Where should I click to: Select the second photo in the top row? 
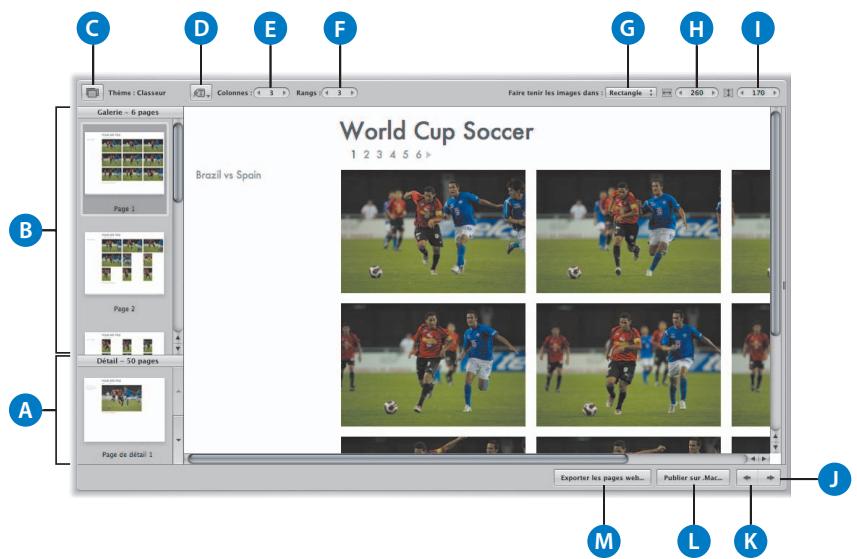[x=629, y=231]
